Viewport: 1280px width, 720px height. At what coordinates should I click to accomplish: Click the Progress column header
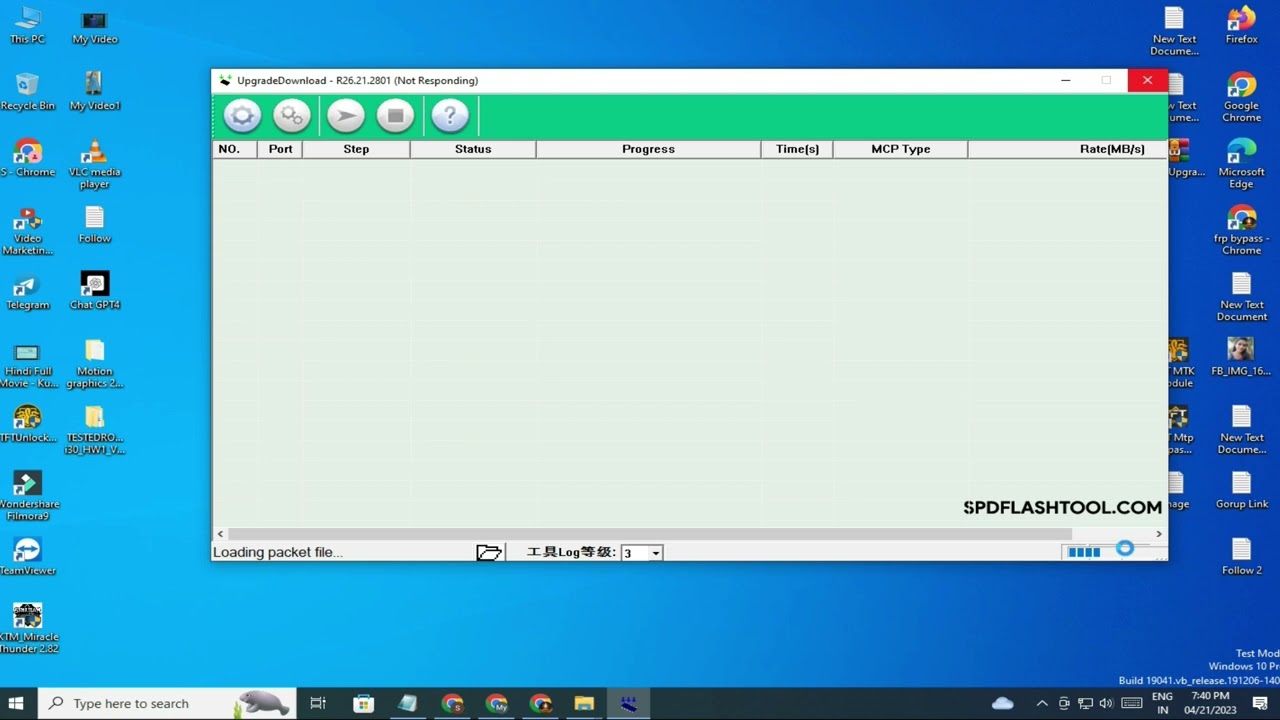point(648,149)
